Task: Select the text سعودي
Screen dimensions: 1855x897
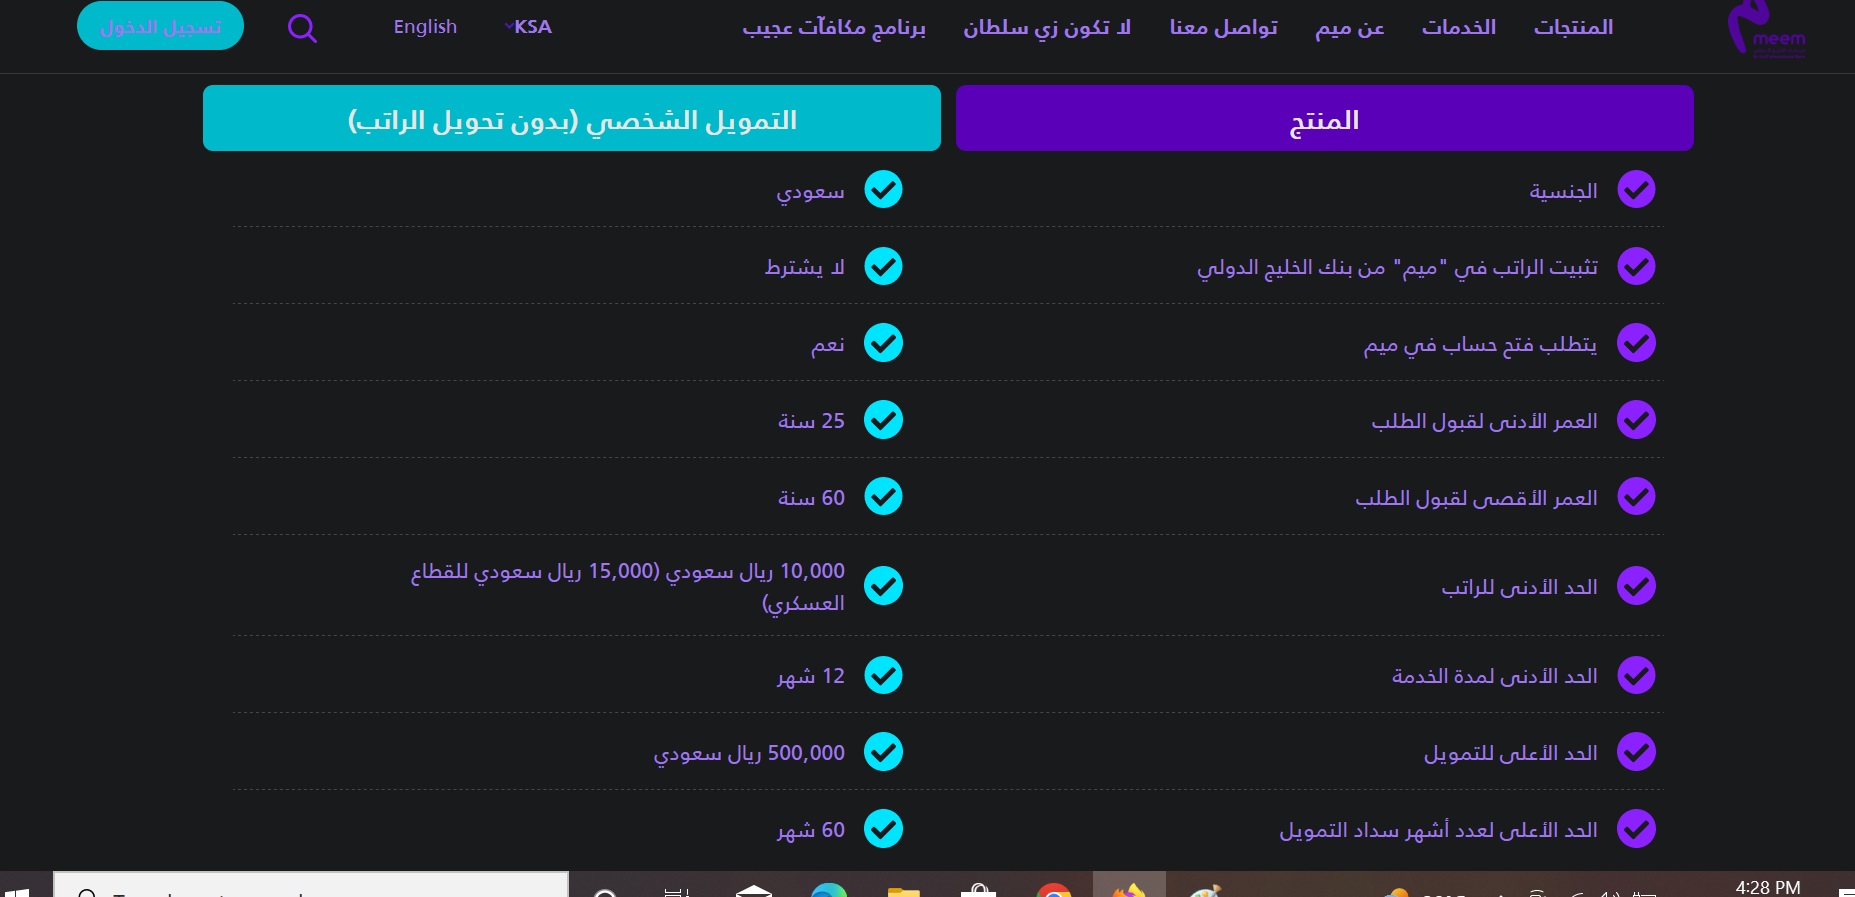Action: tap(811, 190)
